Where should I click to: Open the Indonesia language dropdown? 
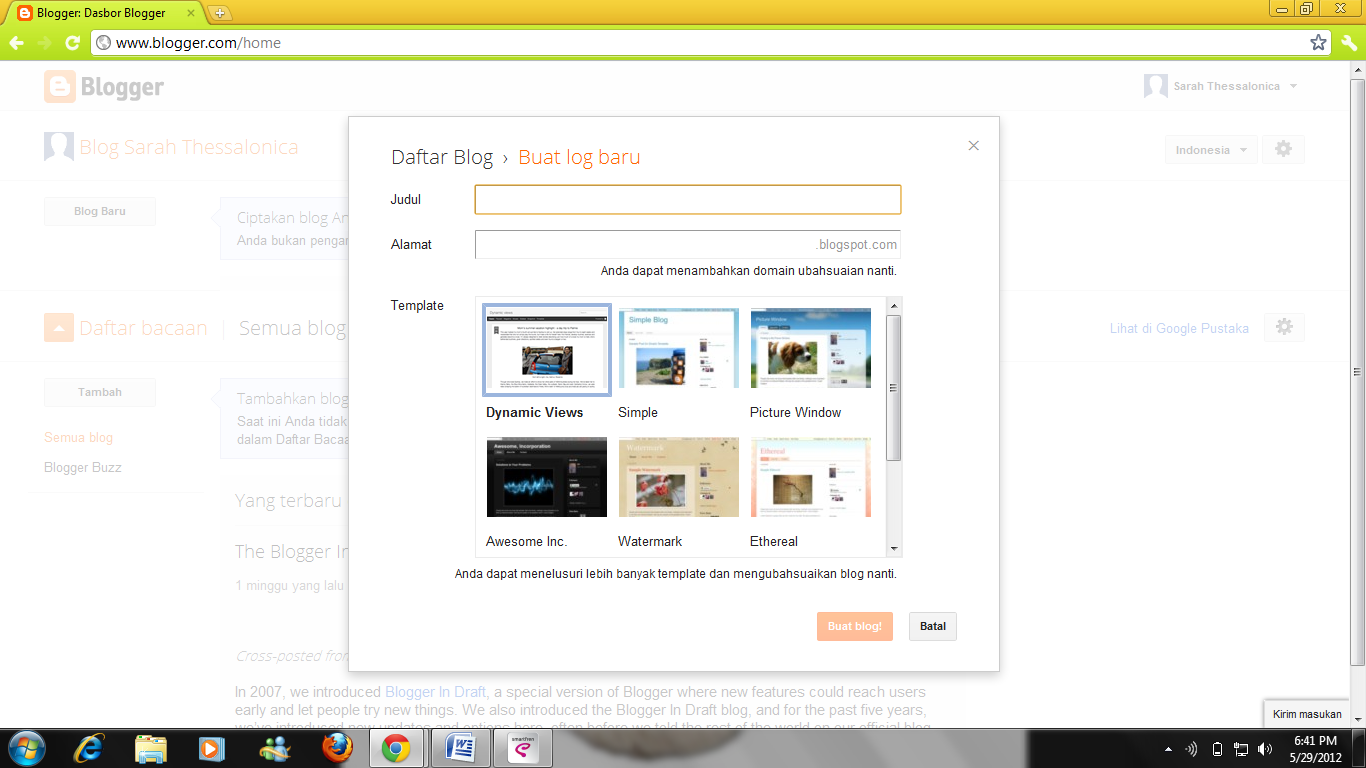pyautogui.click(x=1210, y=150)
